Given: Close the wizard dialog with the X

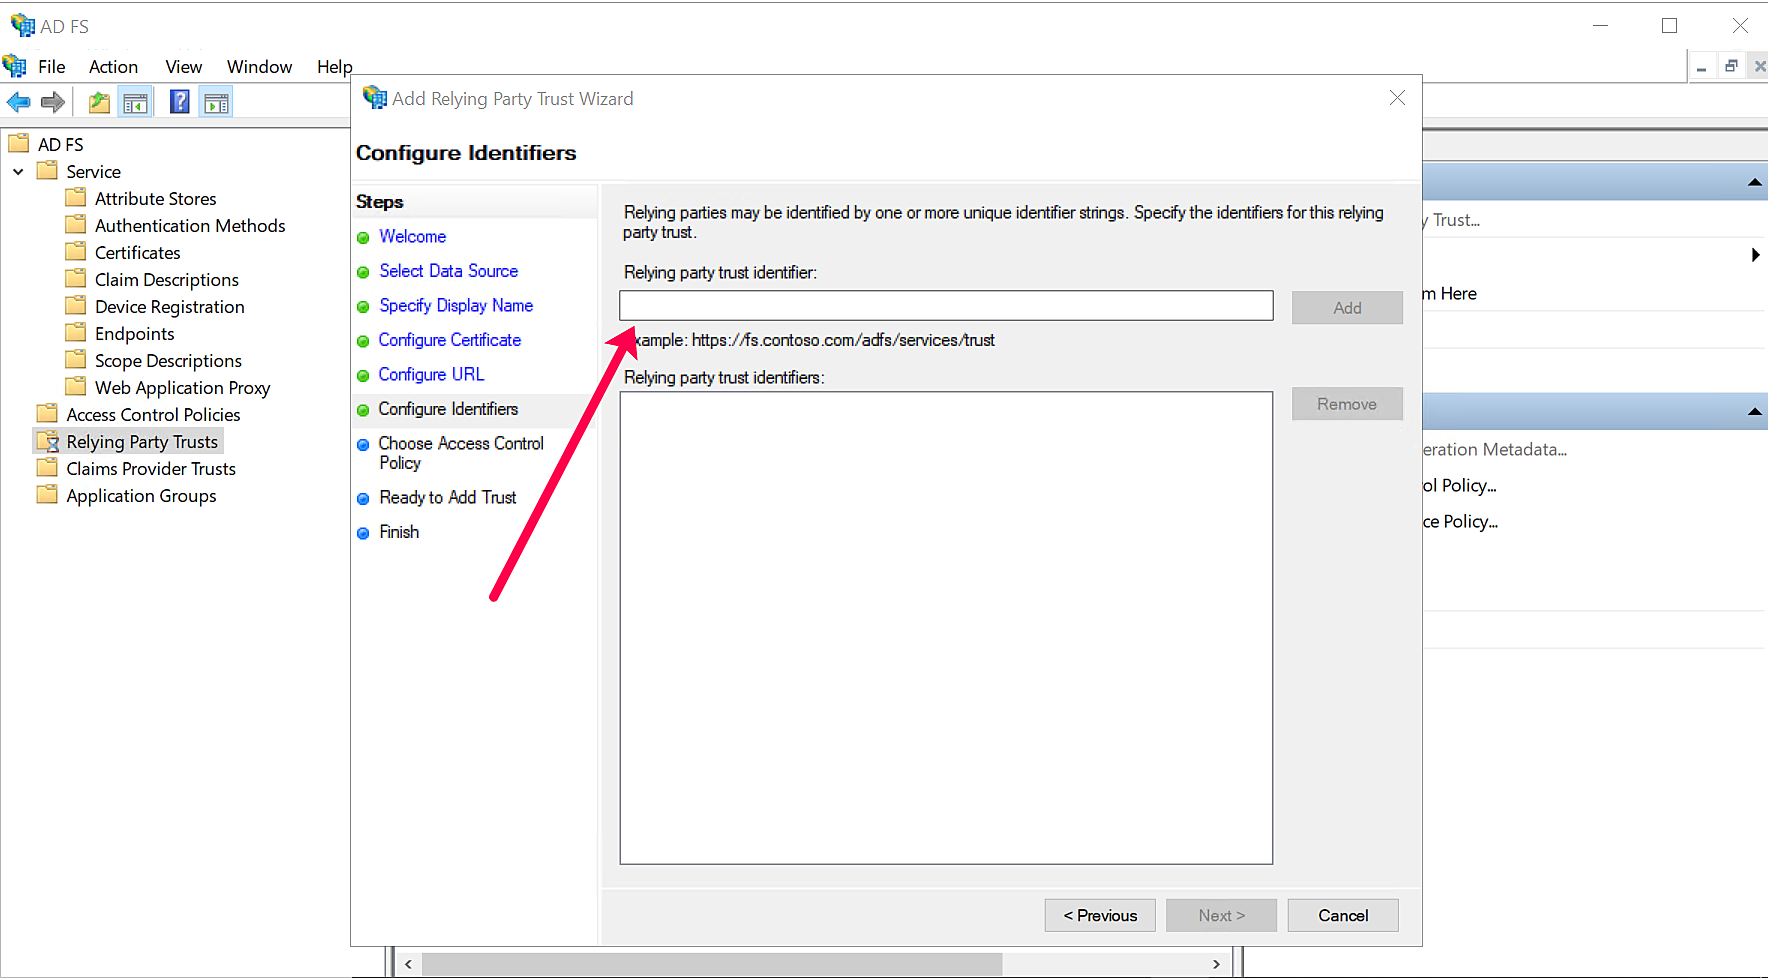Looking at the screenshot, I should click(x=1397, y=98).
